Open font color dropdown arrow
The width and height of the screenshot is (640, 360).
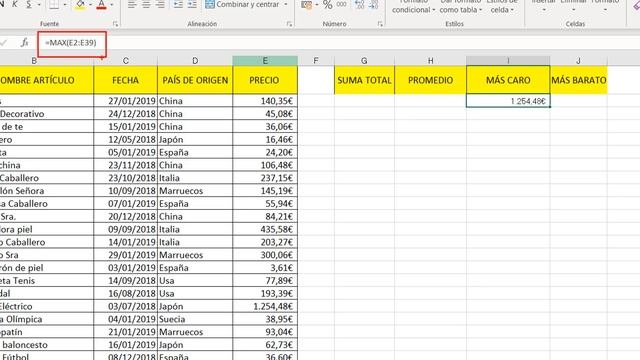(112, 4)
